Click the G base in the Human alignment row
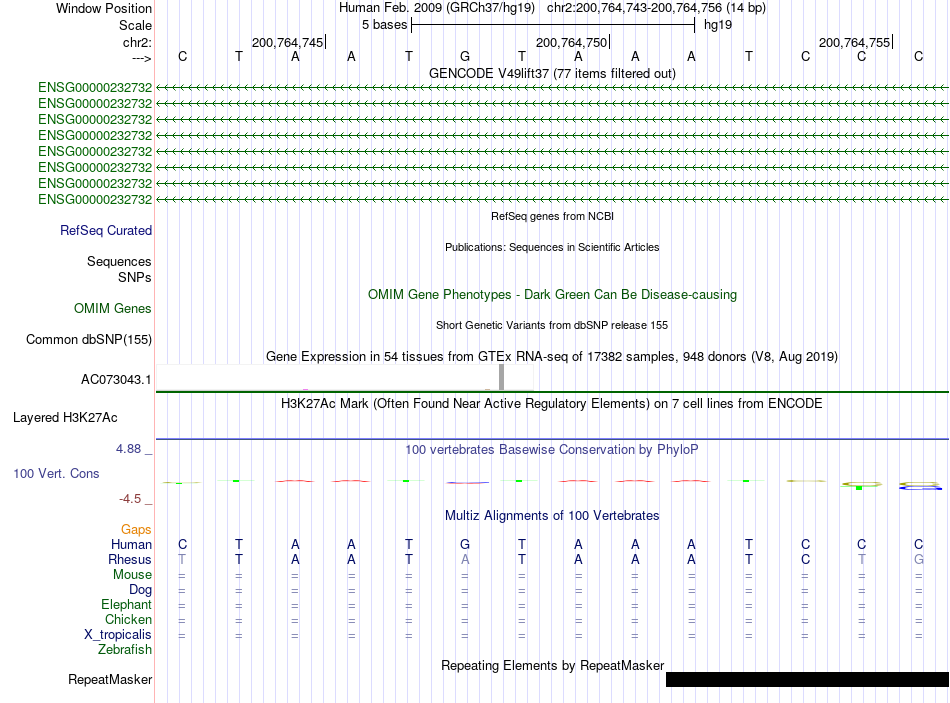This screenshot has height=703, width=950. point(465,544)
